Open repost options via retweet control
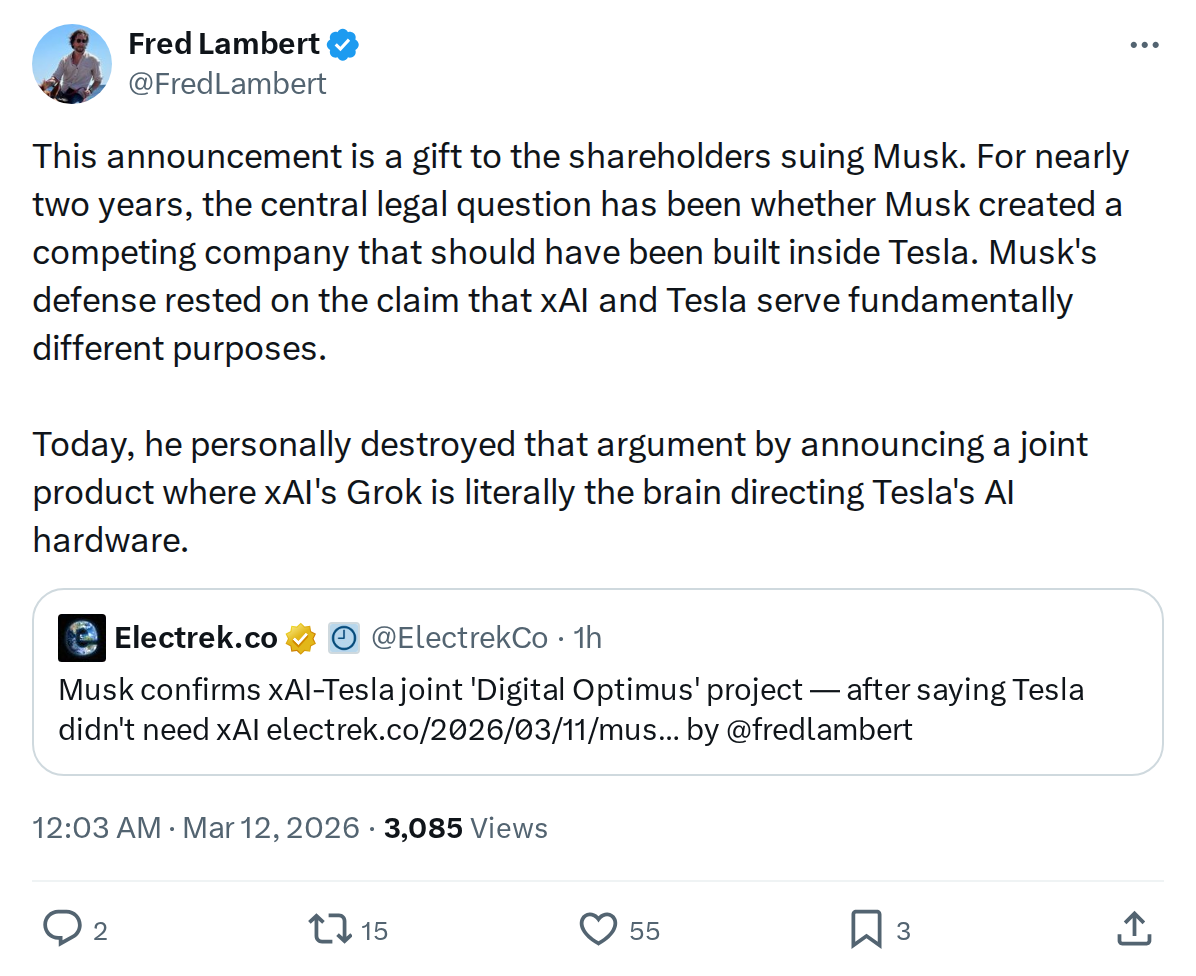Image resolution: width=1196 pixels, height=976 pixels. (x=330, y=929)
